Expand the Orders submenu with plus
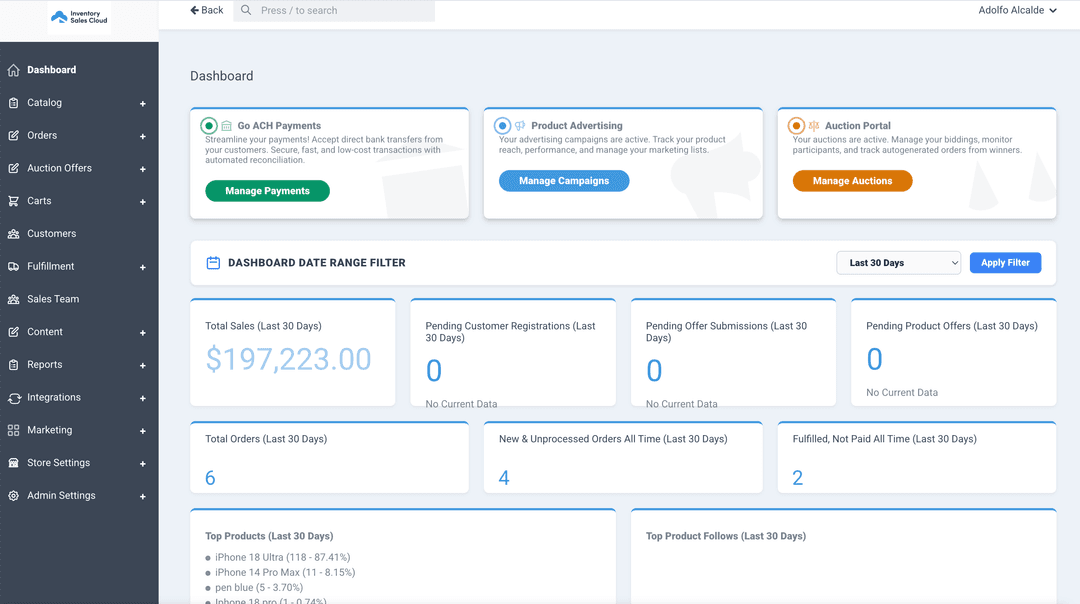The width and height of the screenshot is (1080, 604). point(143,136)
